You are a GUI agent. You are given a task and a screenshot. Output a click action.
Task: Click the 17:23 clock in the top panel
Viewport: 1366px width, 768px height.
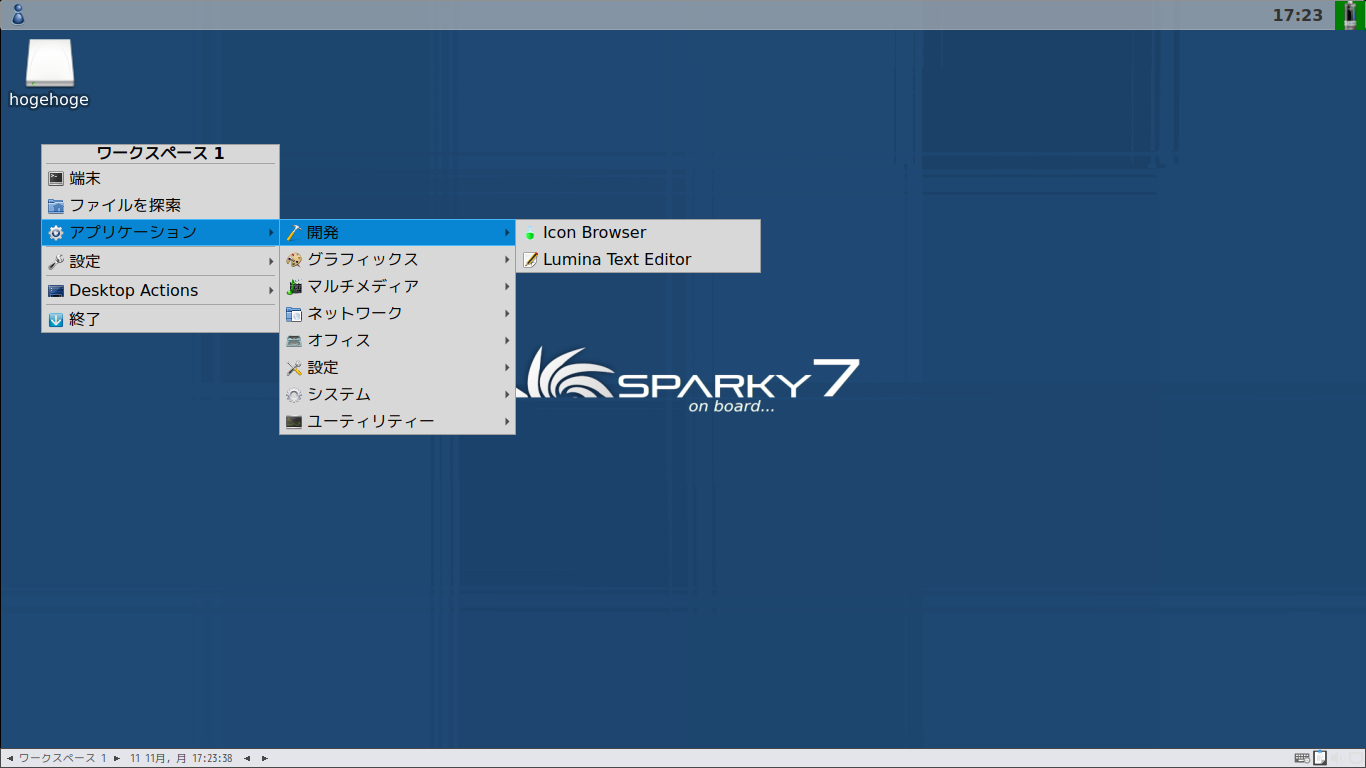pos(1297,15)
